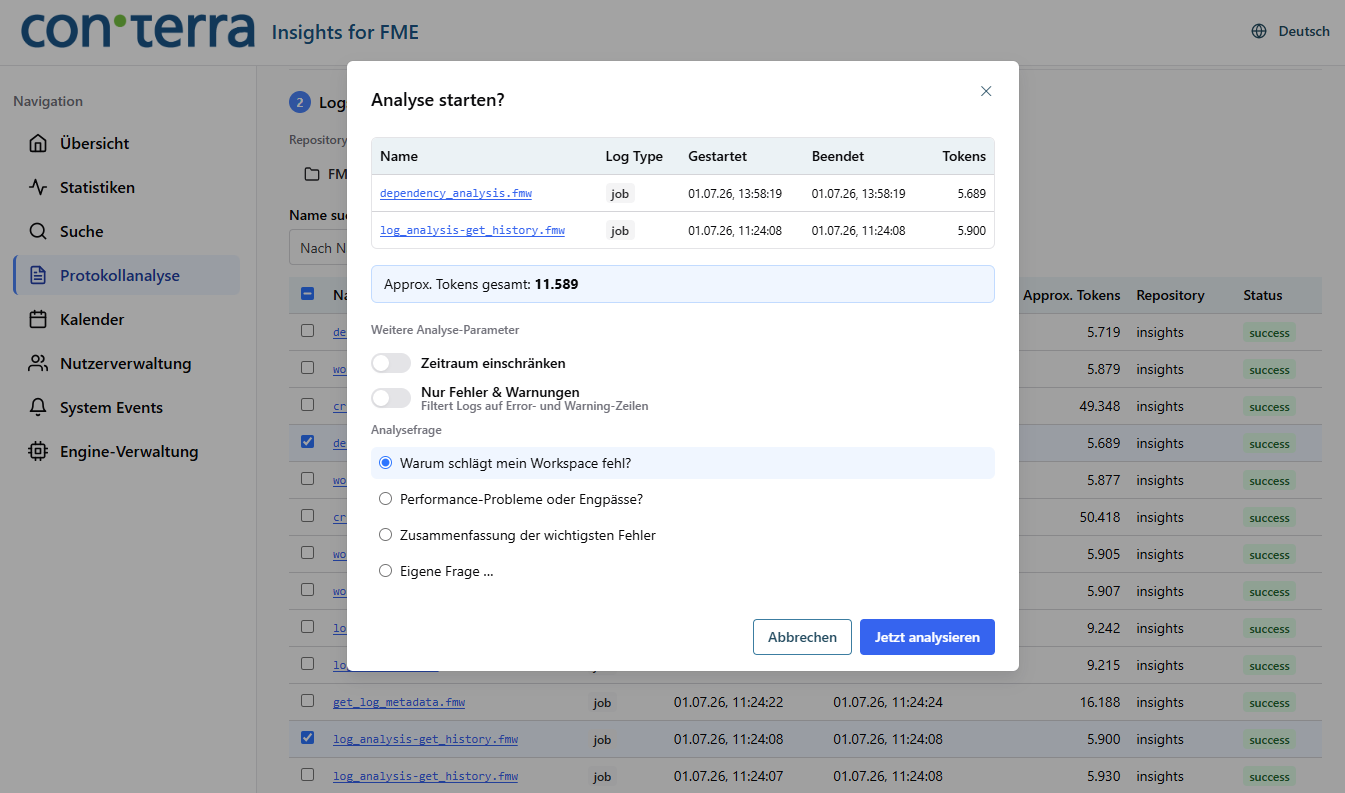
Task: Click the Nutzerverwaltung users icon
Action: pos(38,363)
